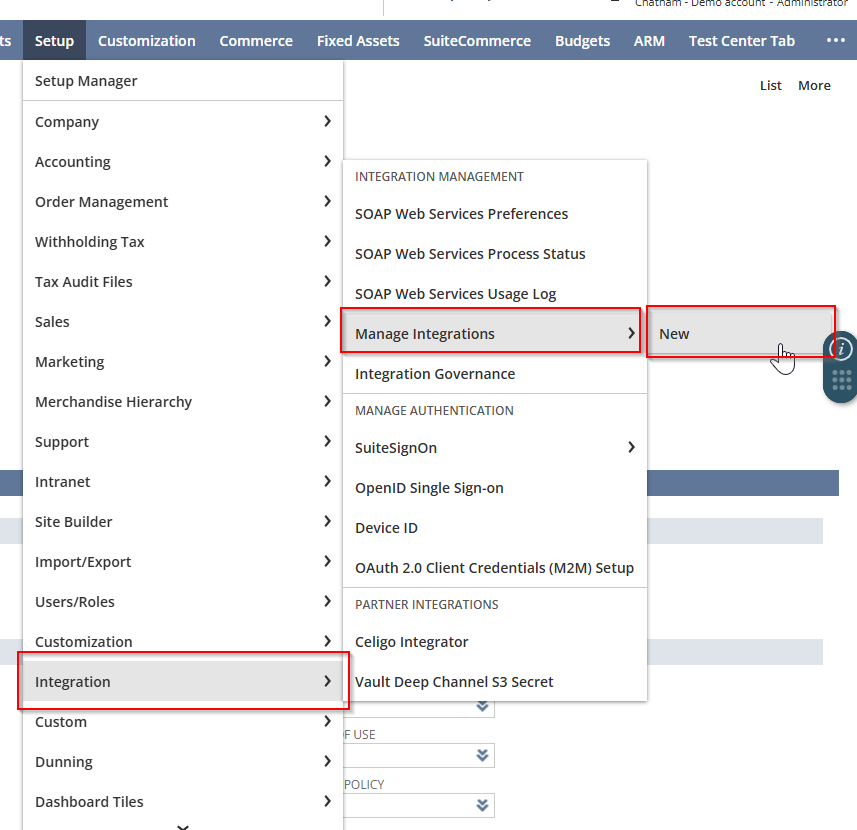Open the blue info panel icon on right edge

click(x=841, y=350)
